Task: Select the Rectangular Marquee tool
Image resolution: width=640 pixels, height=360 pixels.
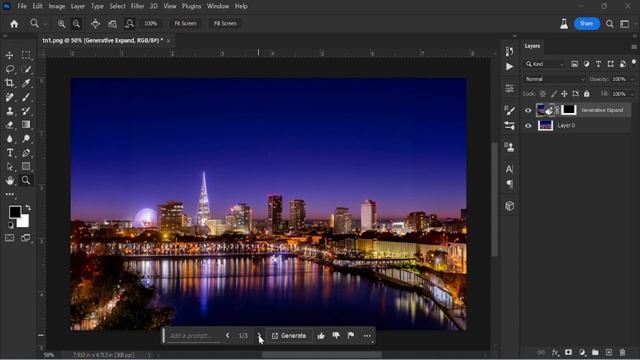Action: pyautogui.click(x=26, y=55)
